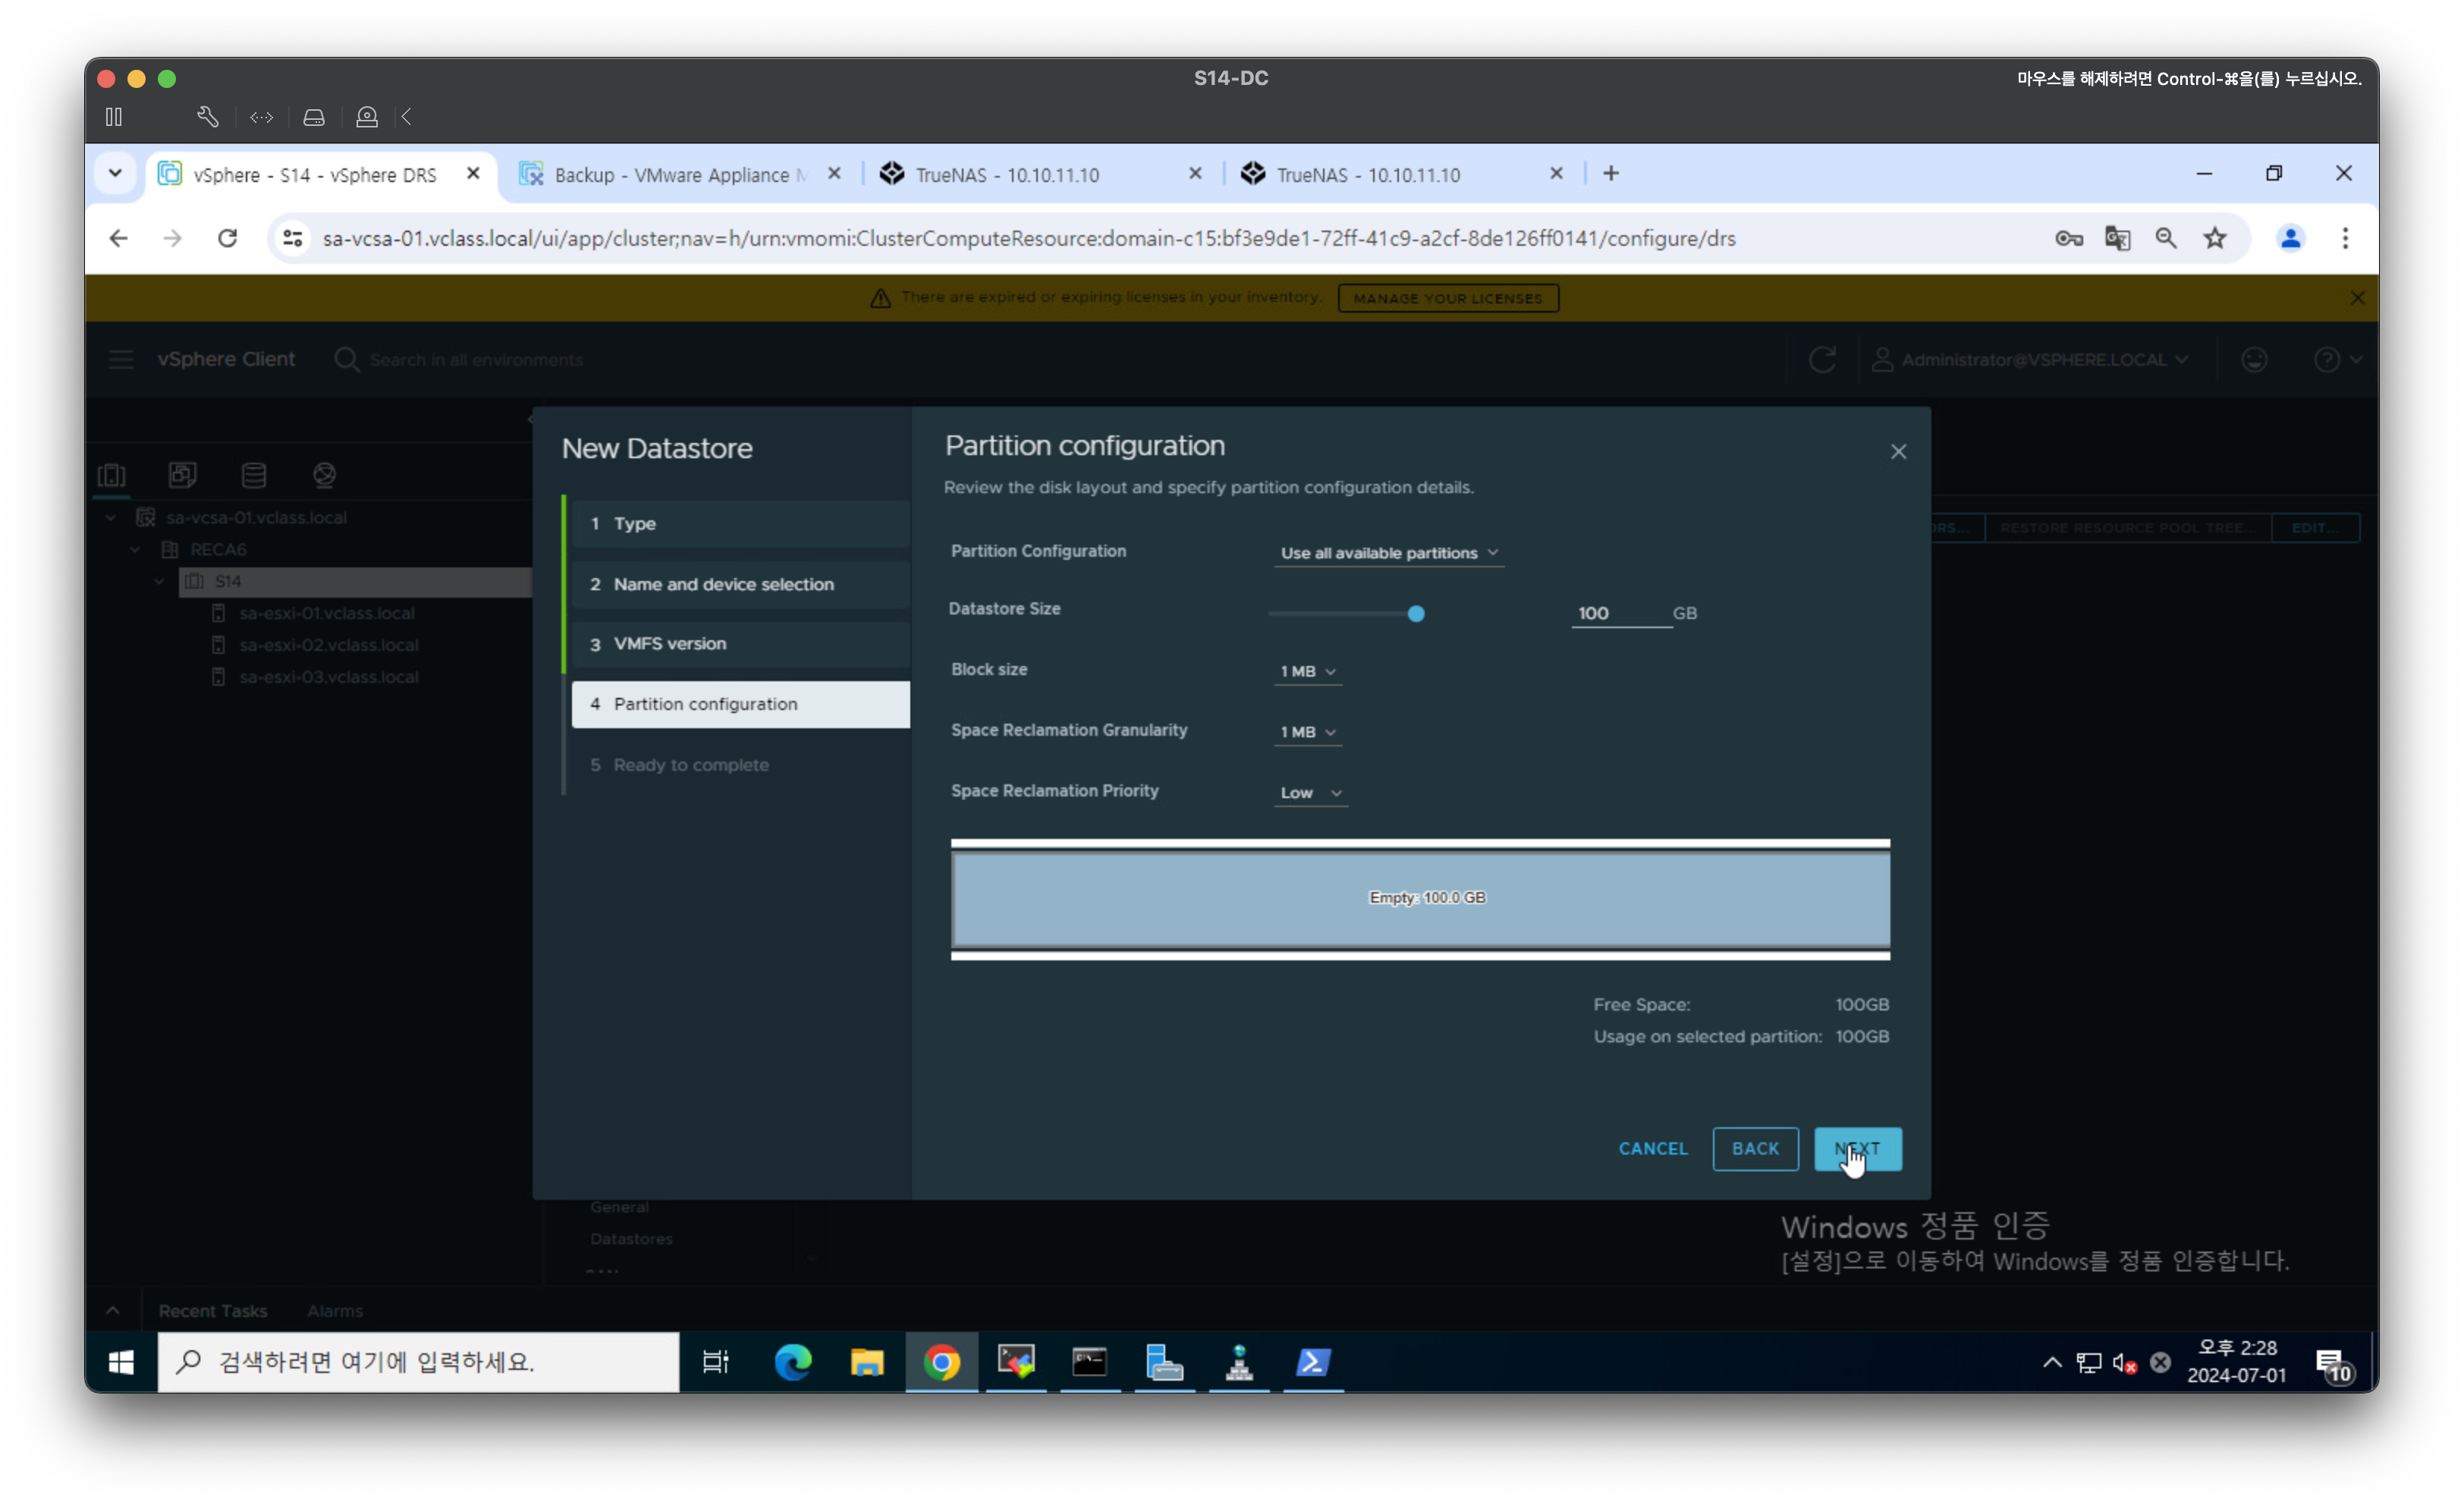This screenshot has width=2464, height=1505.
Task: Open Space Reclamation Granularity dropdown
Action: (x=1307, y=733)
